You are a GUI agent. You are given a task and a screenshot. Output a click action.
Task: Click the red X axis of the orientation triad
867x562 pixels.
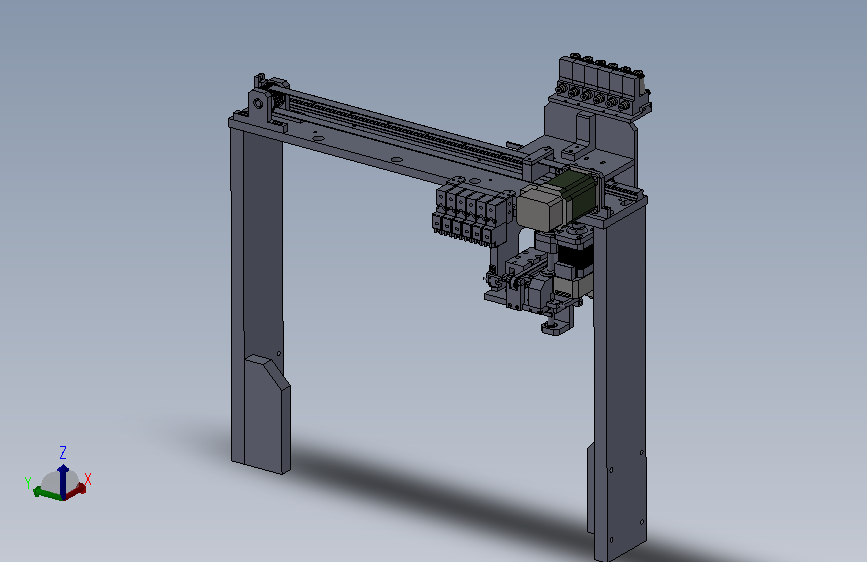point(77,490)
